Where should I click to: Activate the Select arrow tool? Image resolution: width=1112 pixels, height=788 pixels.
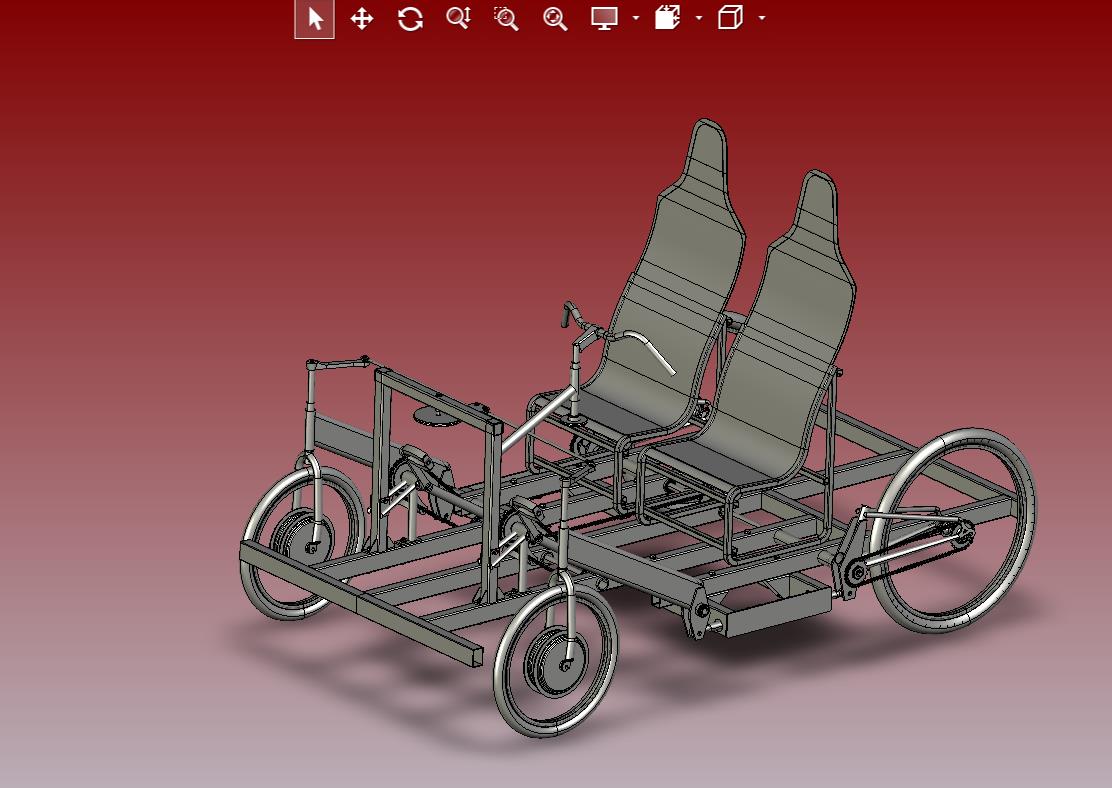tap(315, 18)
